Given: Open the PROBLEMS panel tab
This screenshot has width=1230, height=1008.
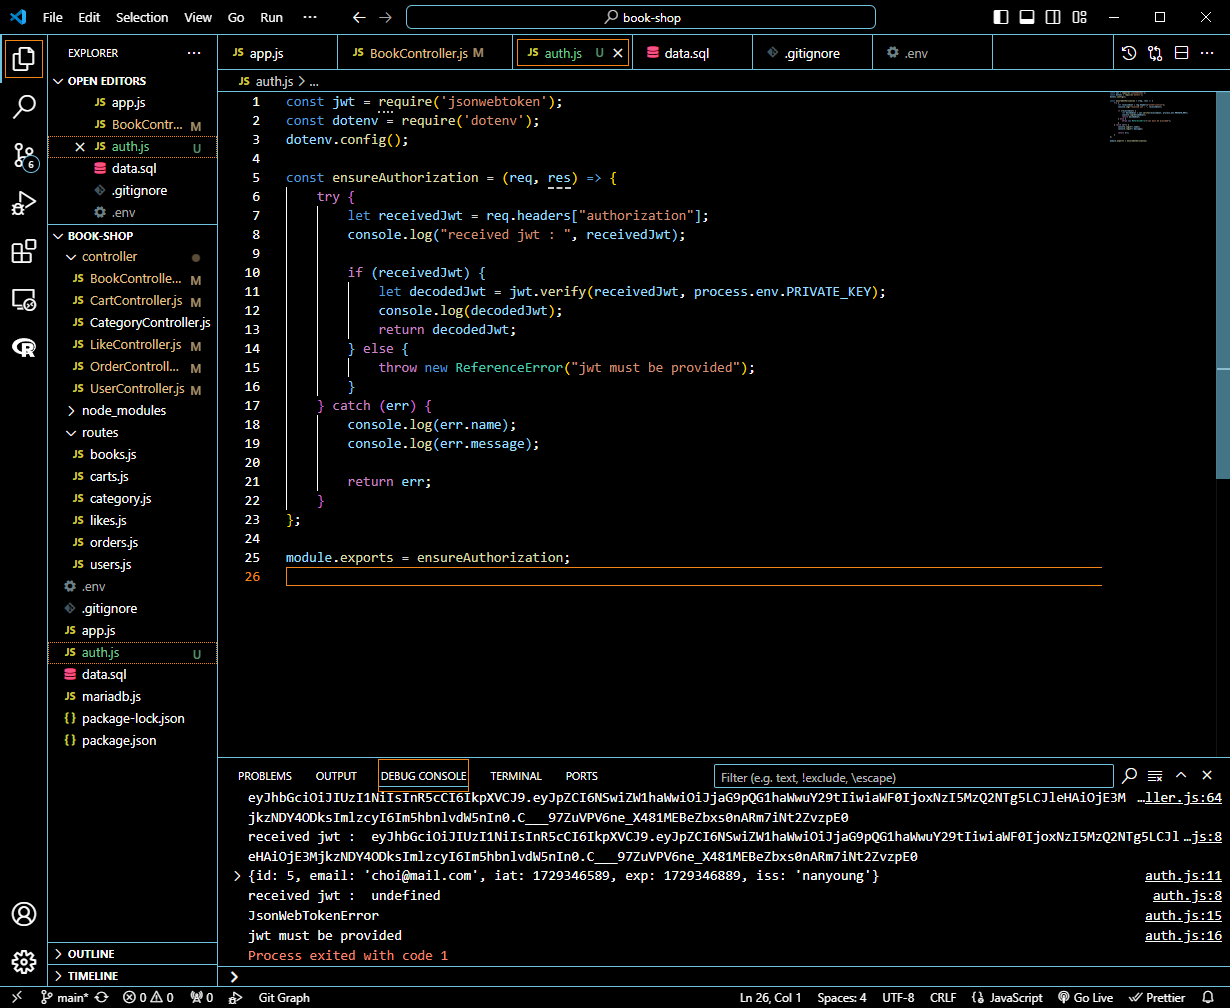Looking at the screenshot, I should [265, 776].
